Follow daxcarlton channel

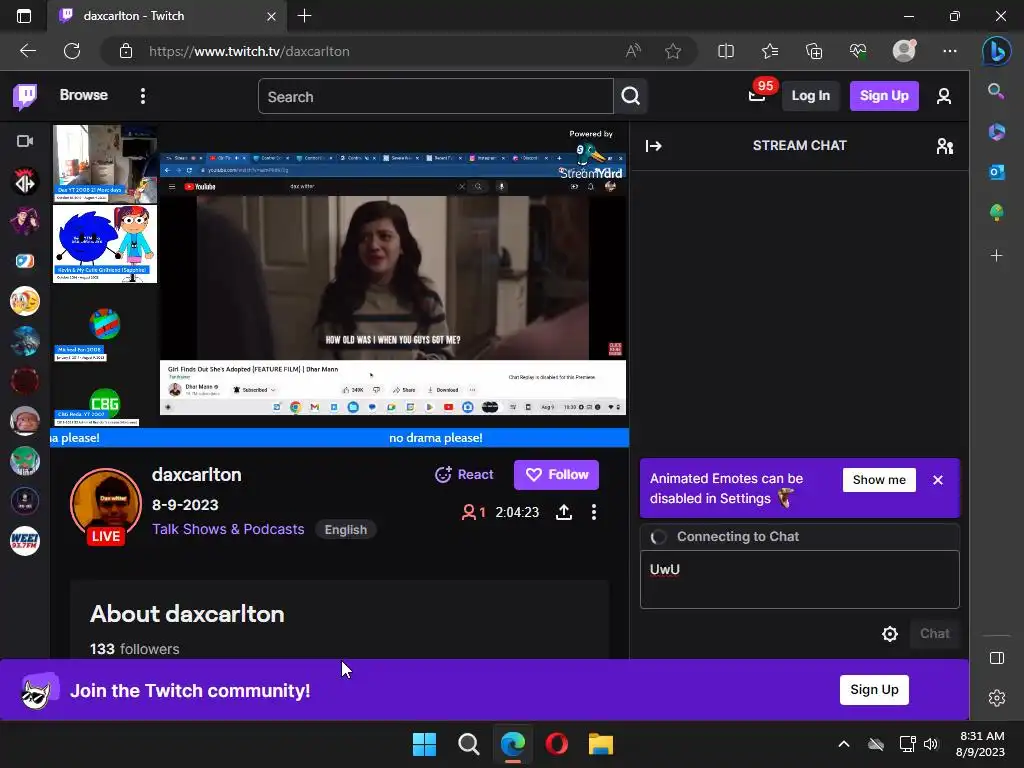556,475
